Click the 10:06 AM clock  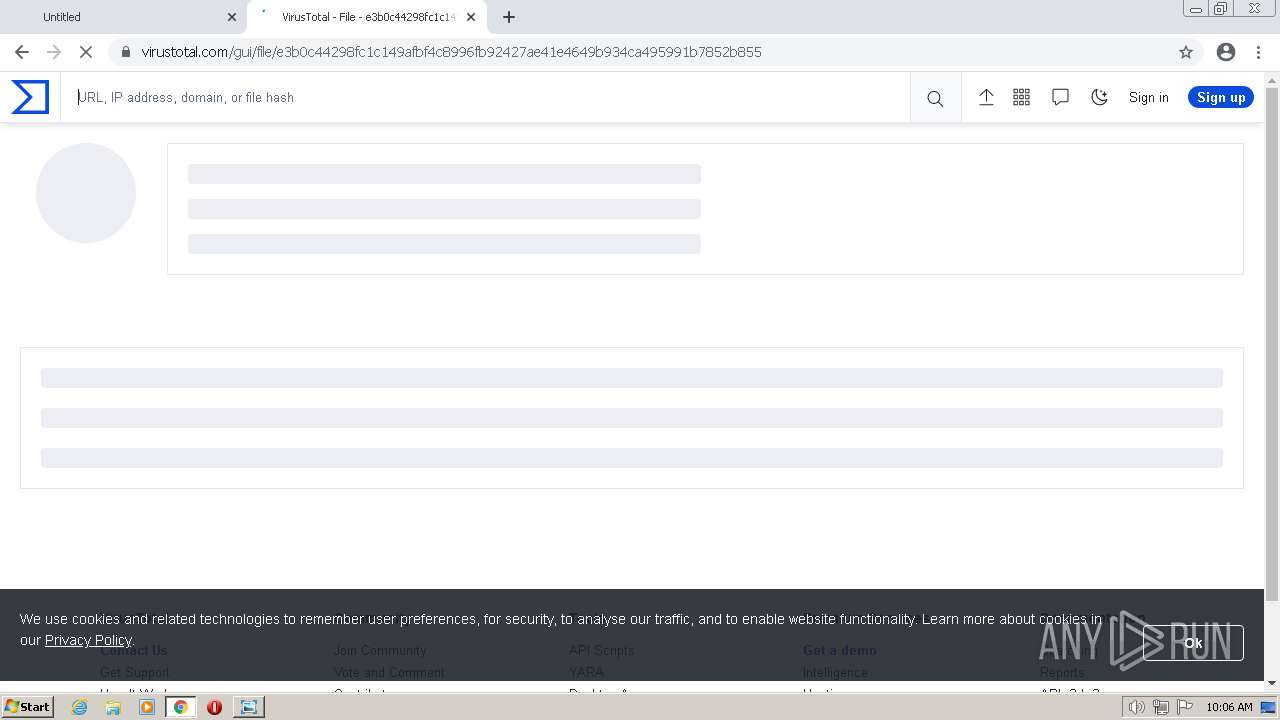pos(1229,707)
